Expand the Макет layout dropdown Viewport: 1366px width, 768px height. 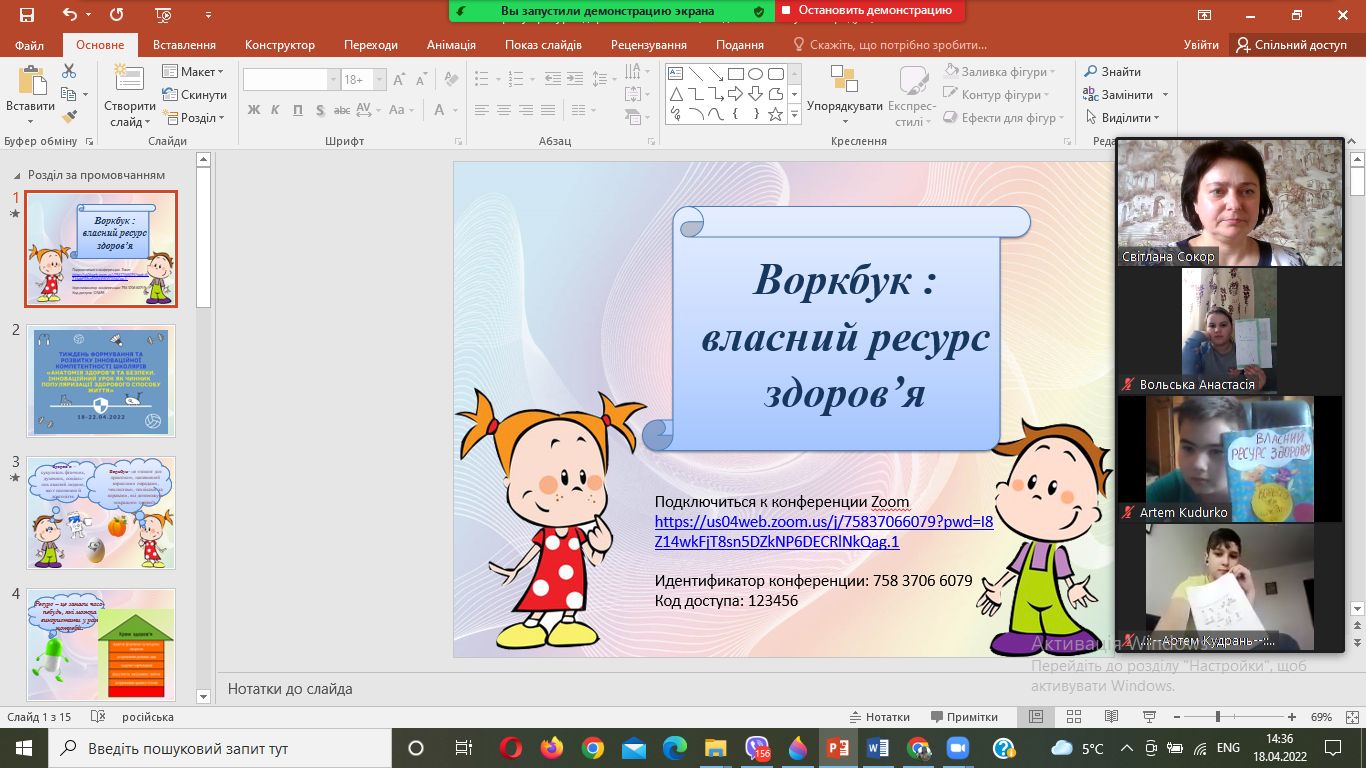(192, 72)
